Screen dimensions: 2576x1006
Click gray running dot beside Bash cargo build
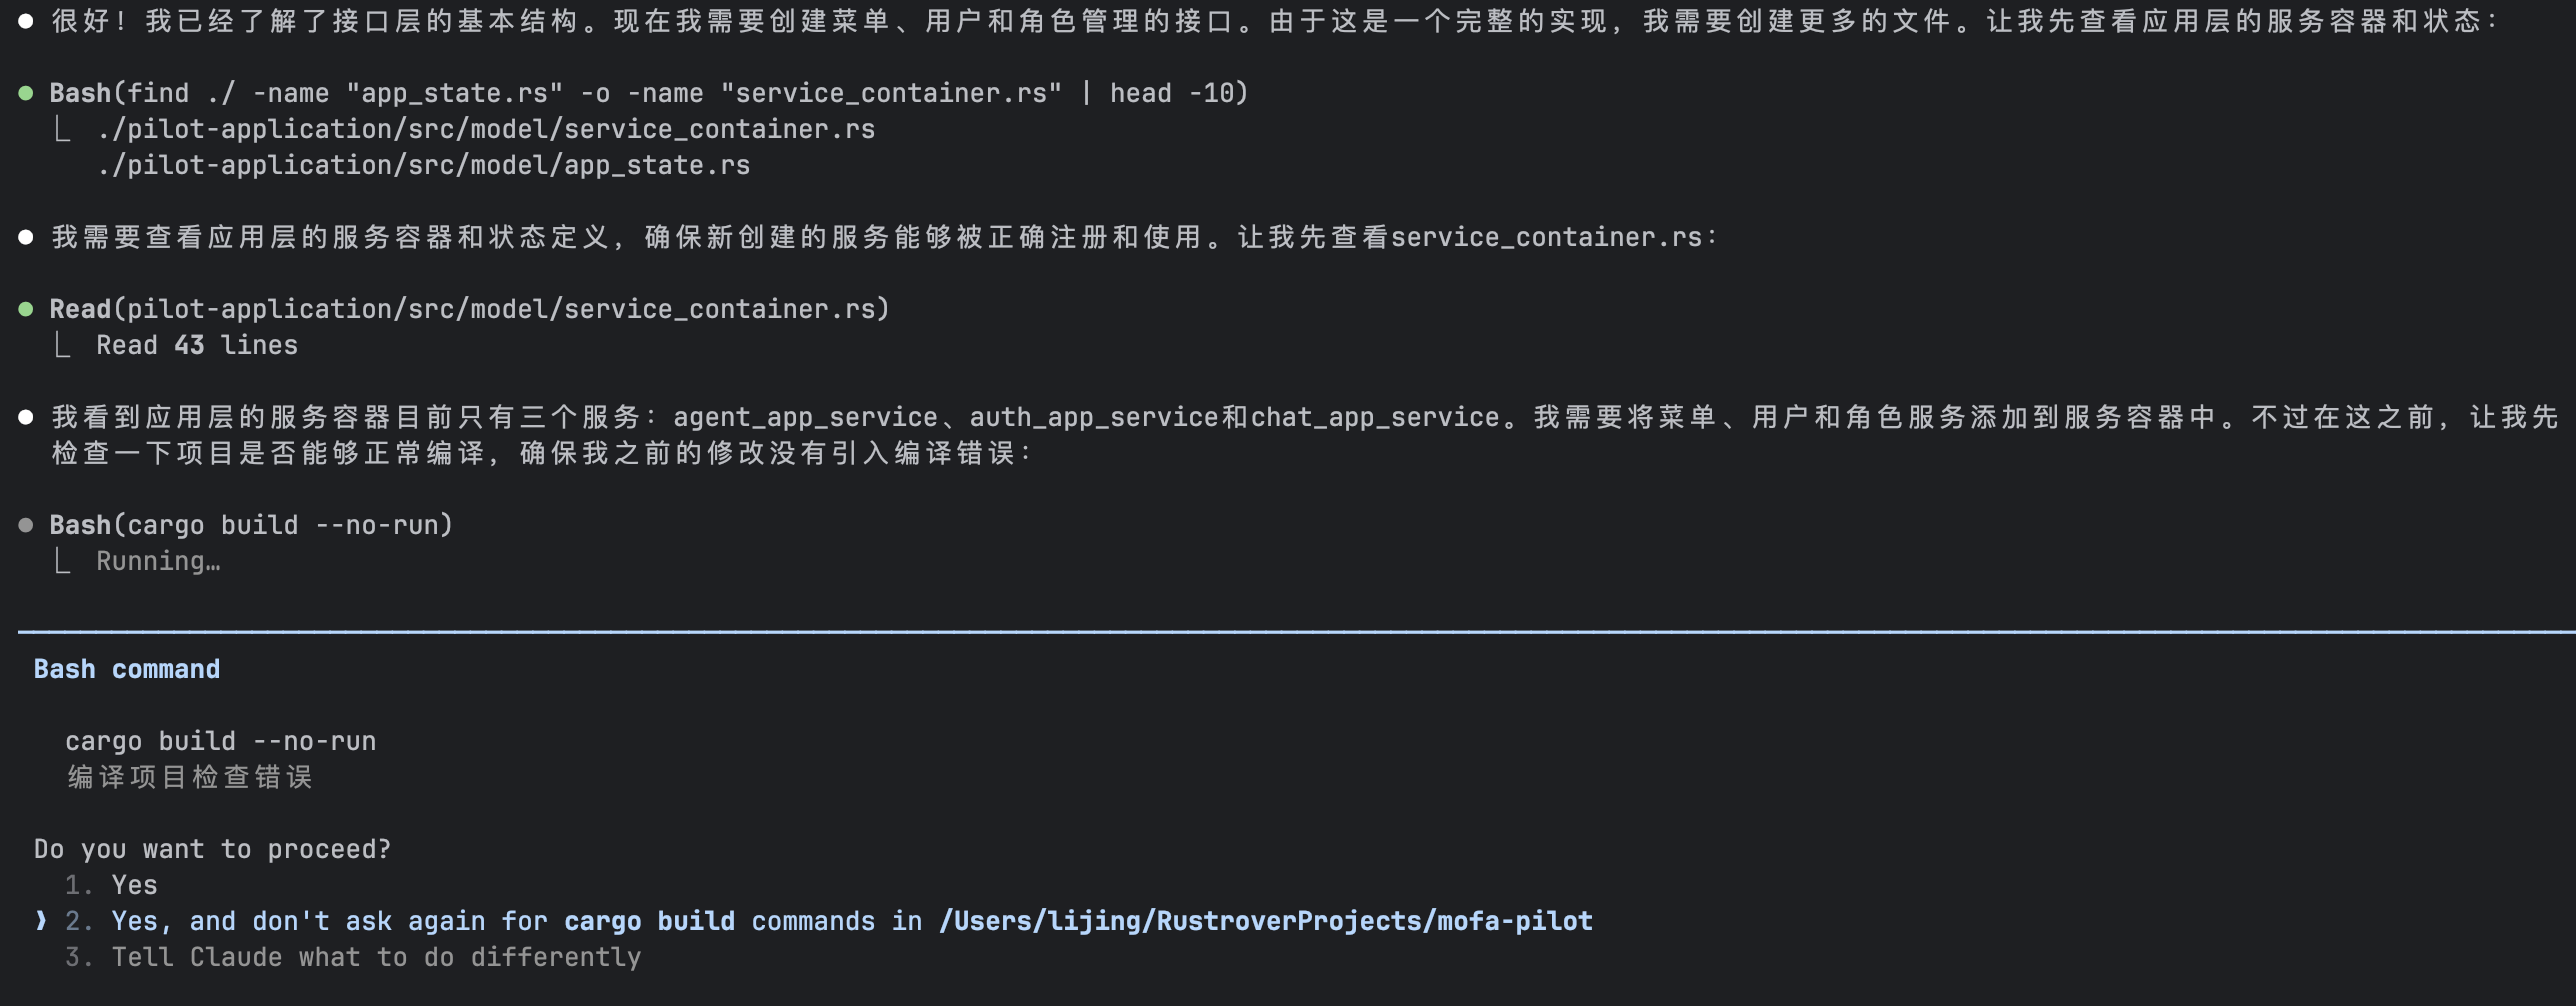point(26,526)
